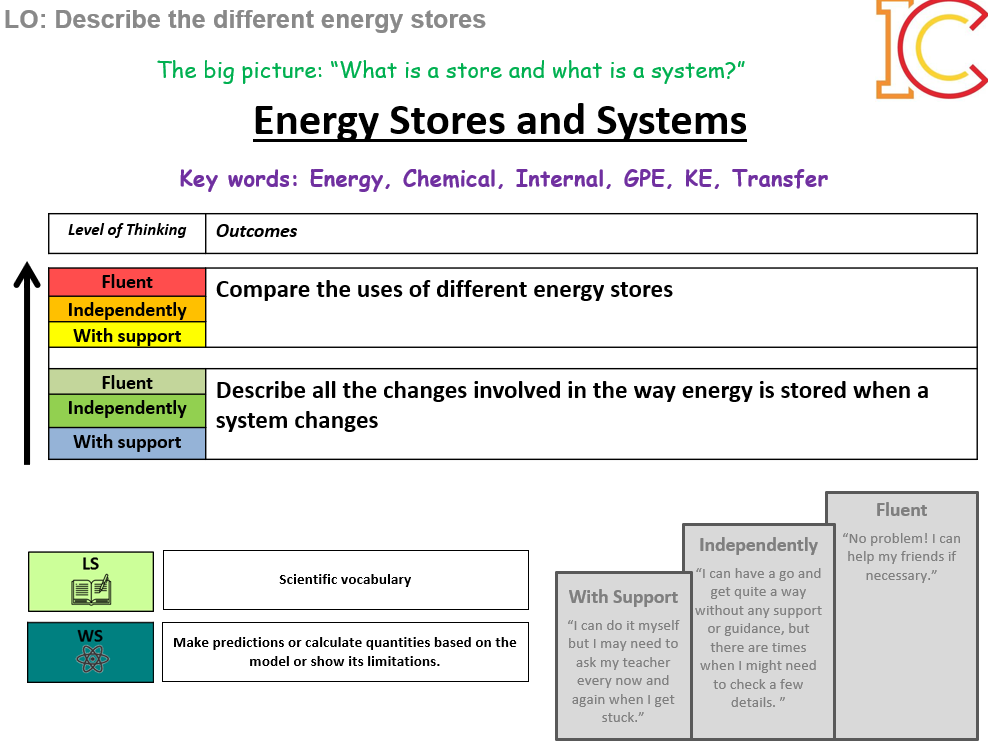Click the 'Energy Stores and Systems' title
The image size is (988, 741).
pos(500,120)
